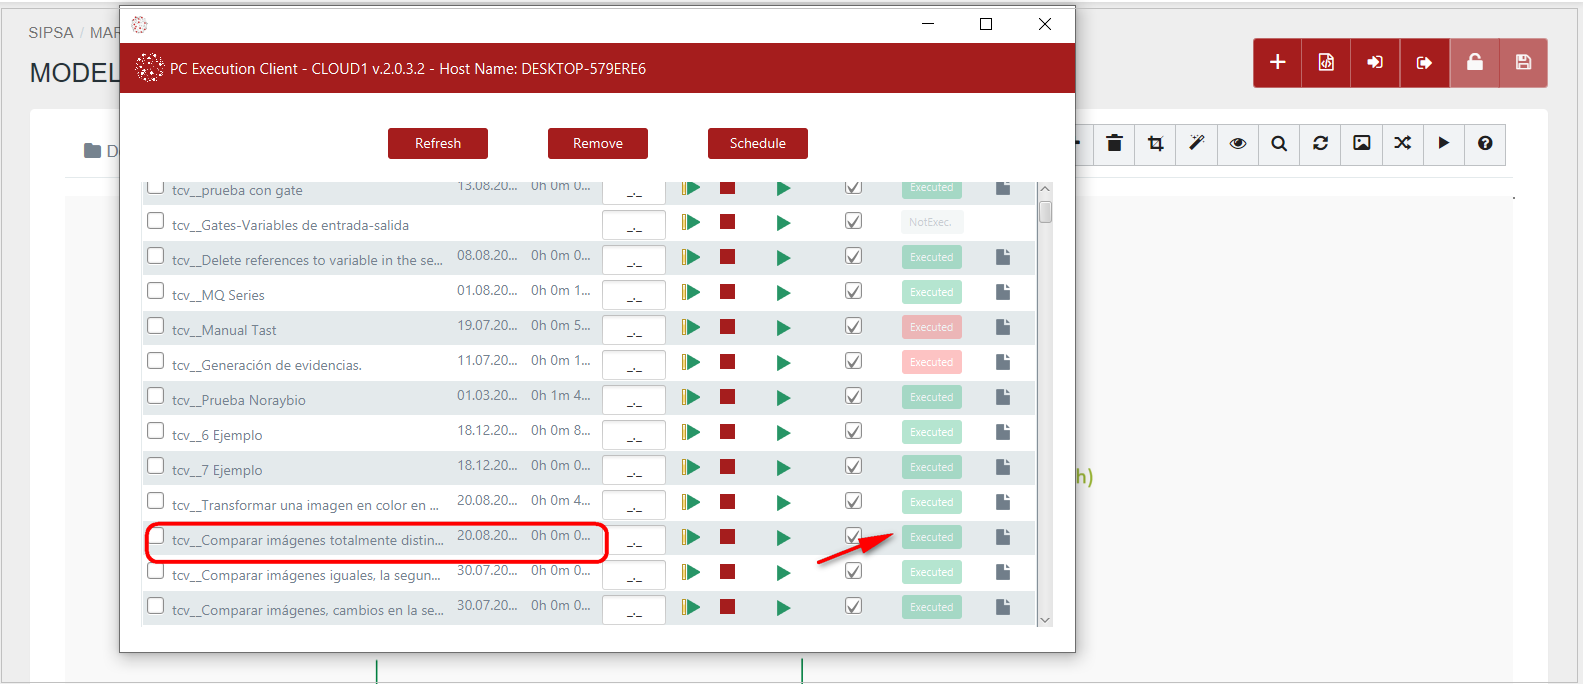Run the tcv__Manual Tast test with play arrow
The height and width of the screenshot is (684, 1583).
tap(783, 328)
